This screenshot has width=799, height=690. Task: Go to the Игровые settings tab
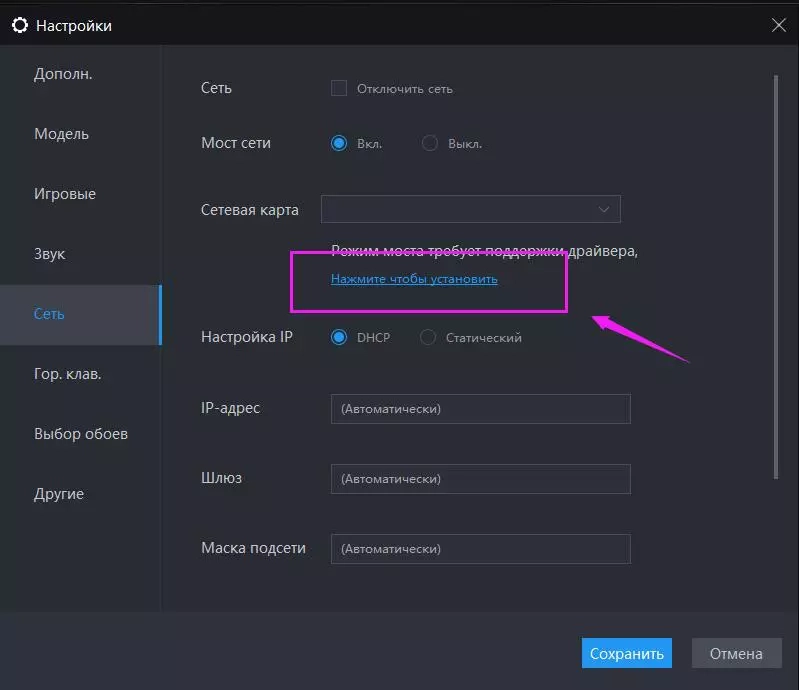tap(65, 194)
